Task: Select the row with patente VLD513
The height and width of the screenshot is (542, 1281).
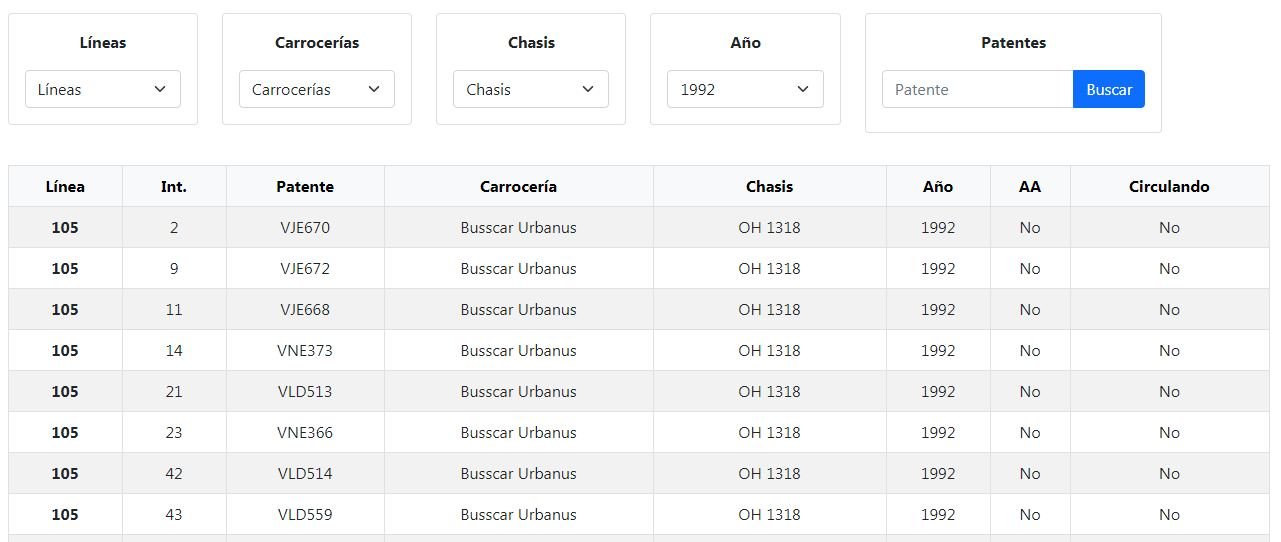Action: [639, 391]
